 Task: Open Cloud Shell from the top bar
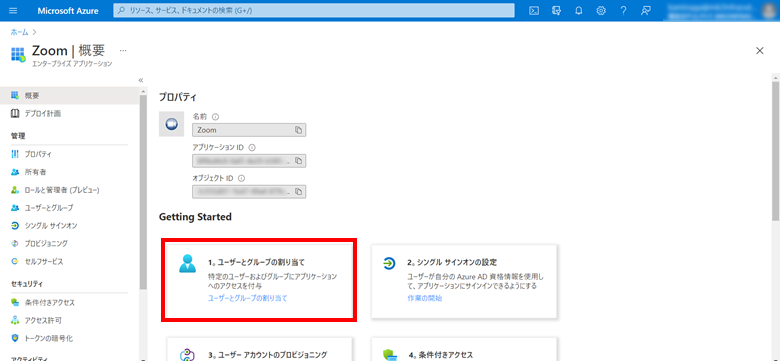pyautogui.click(x=534, y=10)
